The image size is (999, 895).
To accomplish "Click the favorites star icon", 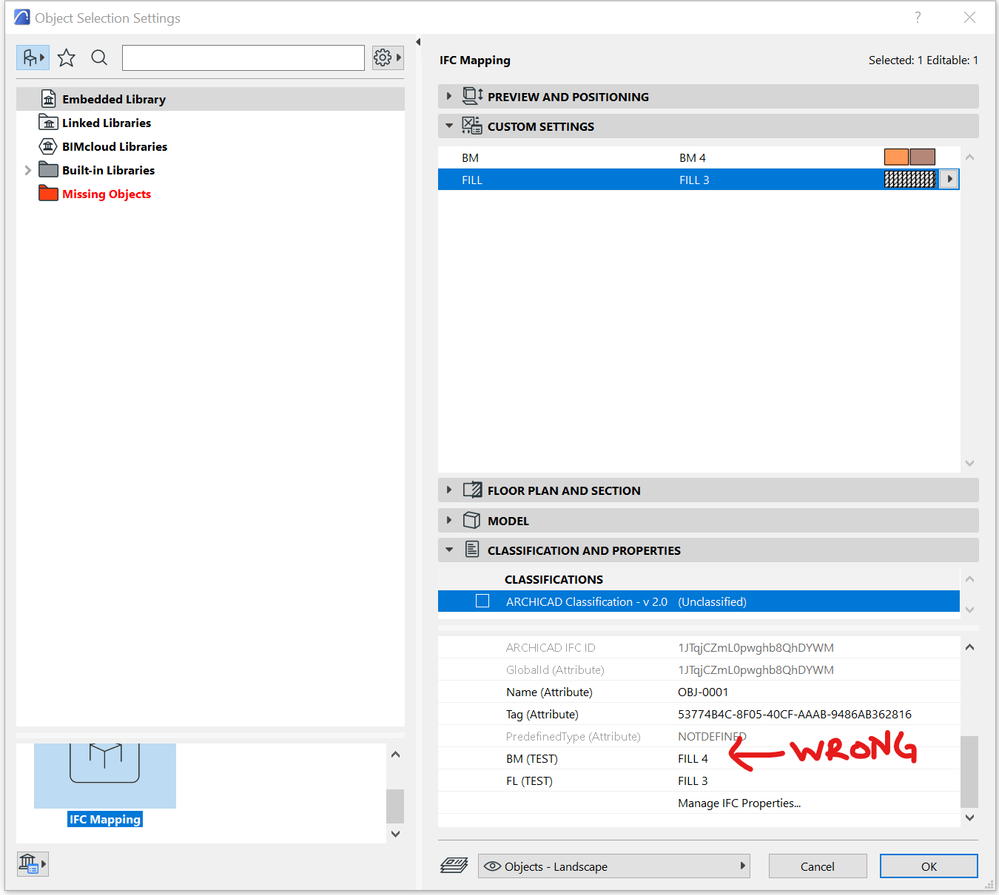I will [x=66, y=58].
